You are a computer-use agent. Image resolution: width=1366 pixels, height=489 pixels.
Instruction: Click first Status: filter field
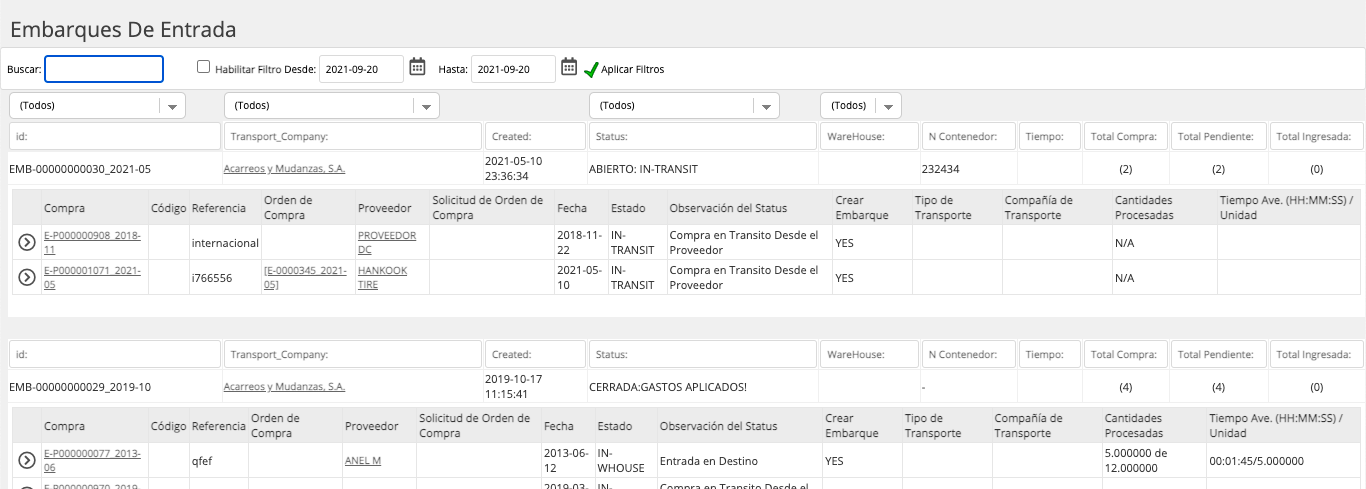pos(703,136)
